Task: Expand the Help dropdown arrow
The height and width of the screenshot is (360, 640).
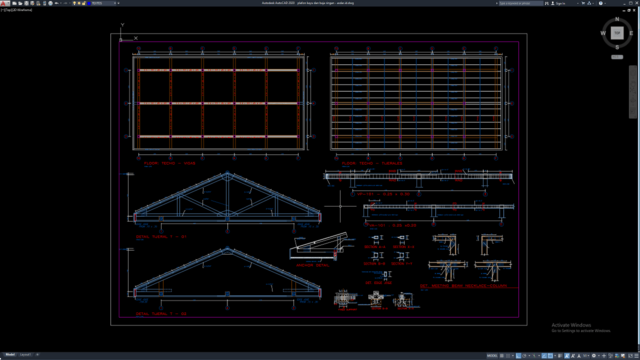Action: click(605, 3)
